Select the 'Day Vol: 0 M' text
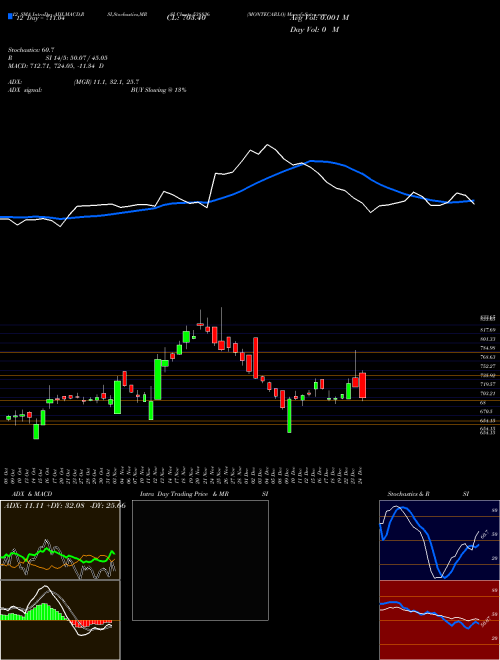 tap(314, 29)
